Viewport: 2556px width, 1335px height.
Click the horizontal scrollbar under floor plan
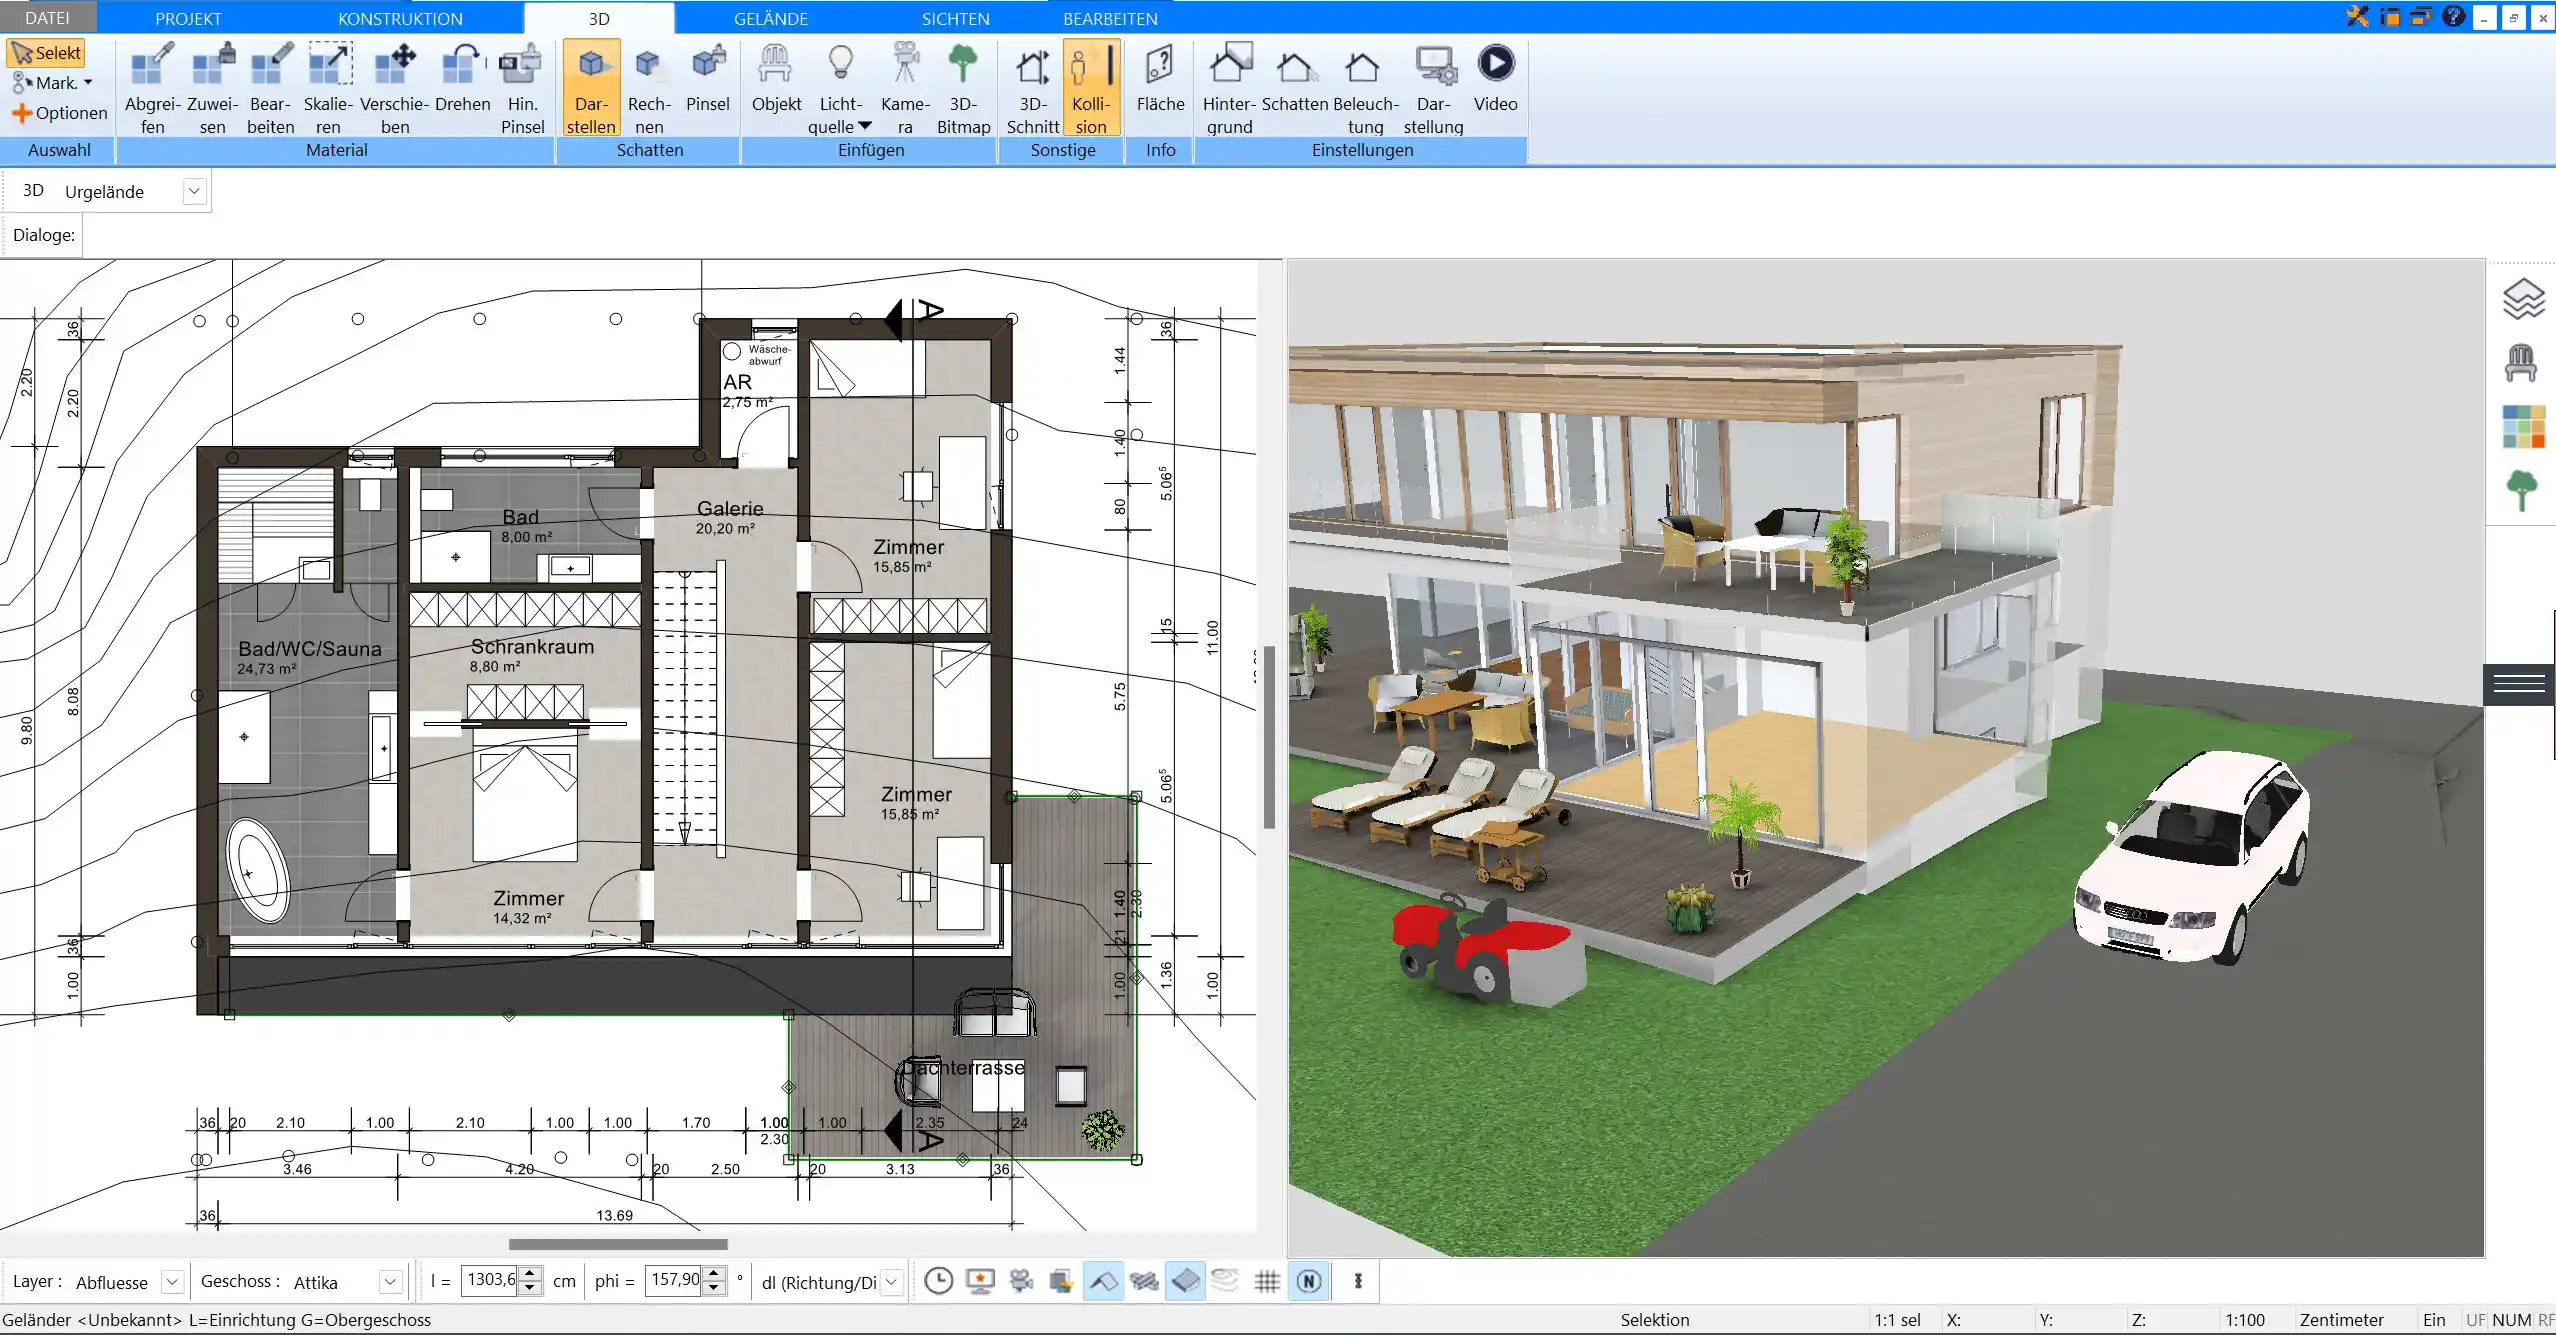[x=618, y=1244]
